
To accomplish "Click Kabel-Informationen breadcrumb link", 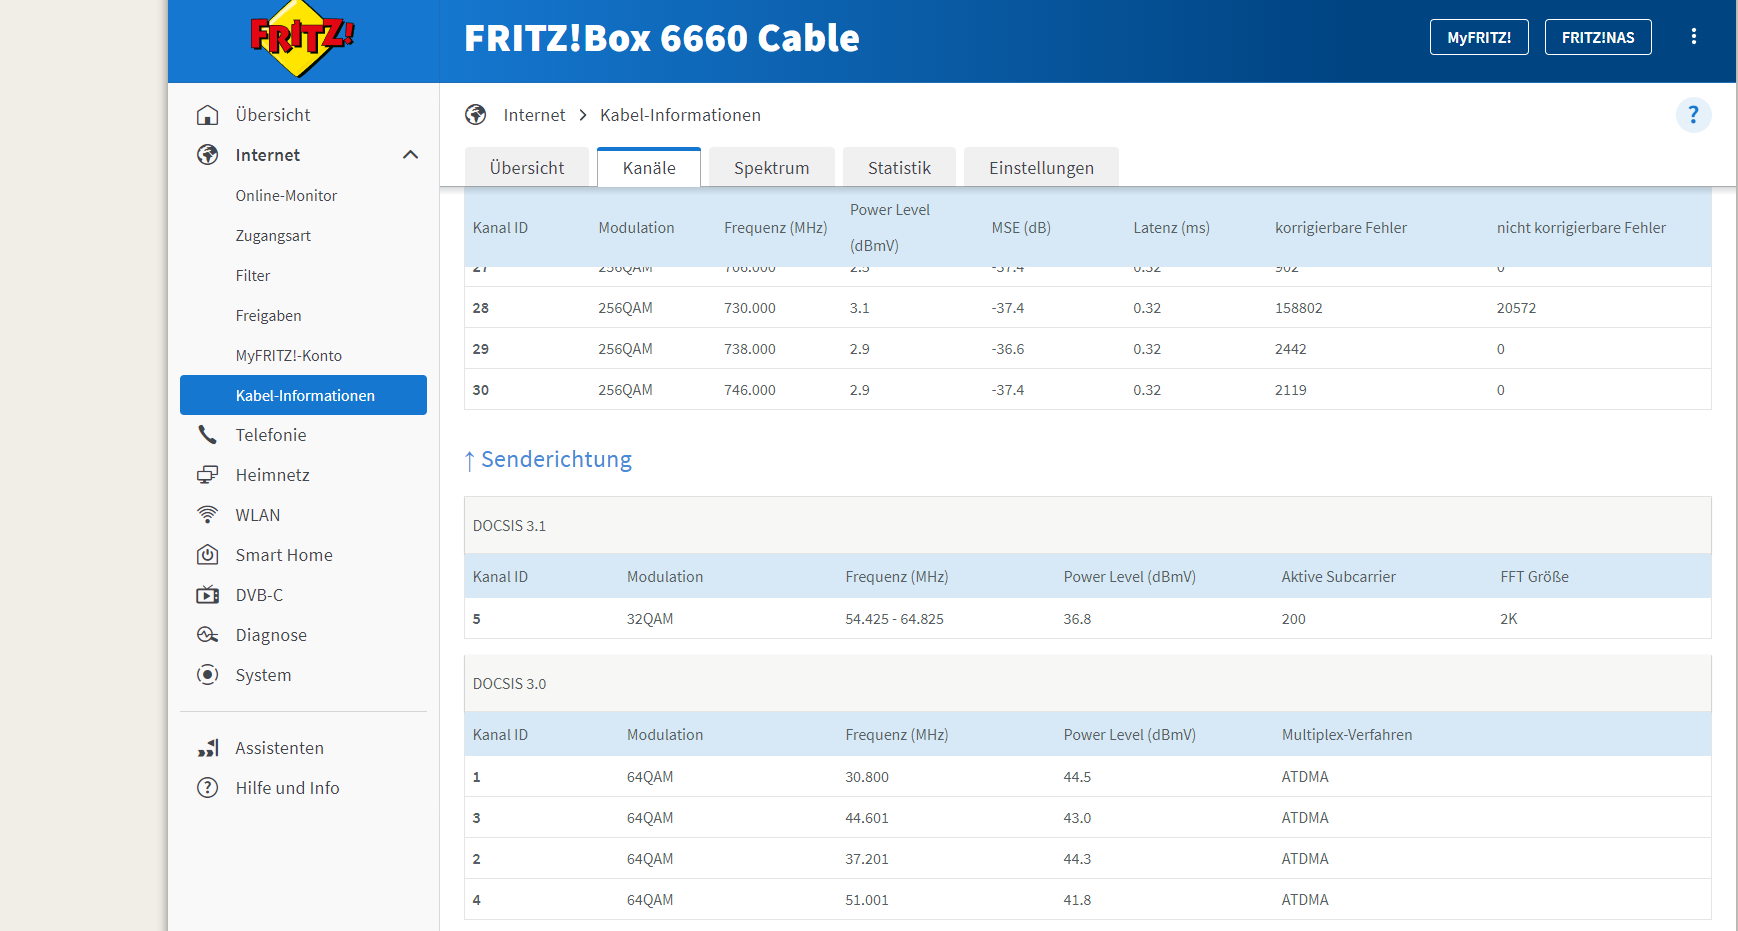I will [x=680, y=115].
